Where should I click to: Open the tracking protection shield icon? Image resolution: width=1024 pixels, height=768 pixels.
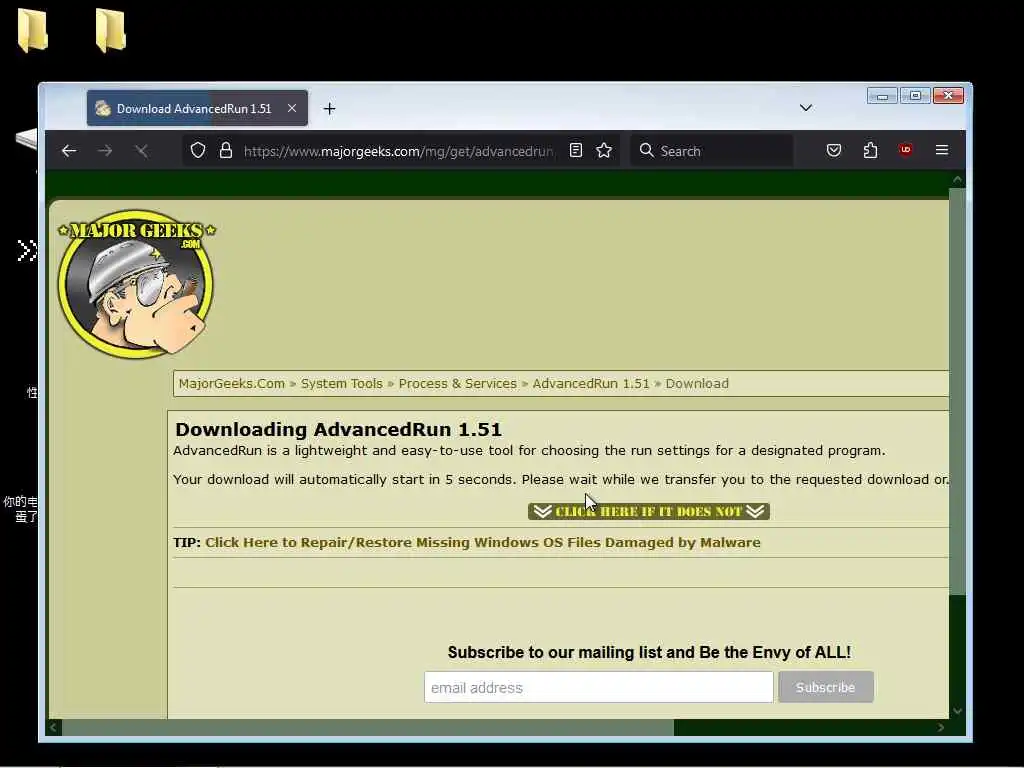[198, 151]
